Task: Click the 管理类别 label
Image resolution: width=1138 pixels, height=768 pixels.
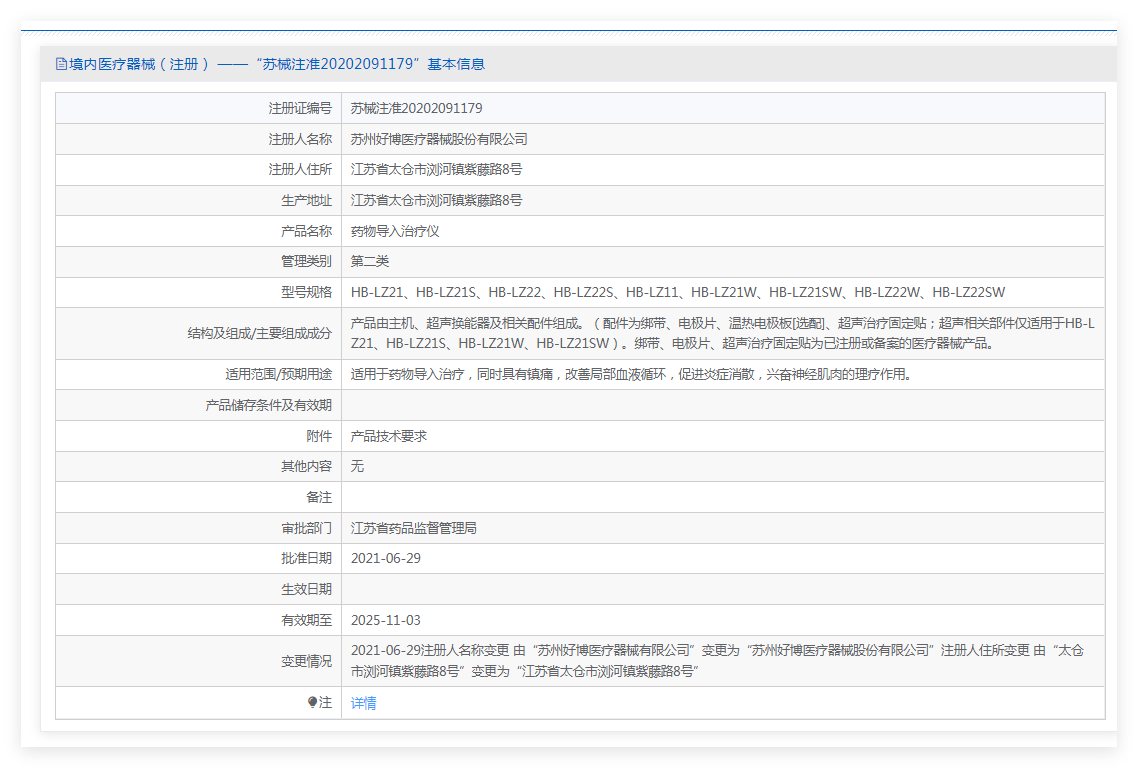Action: coord(306,261)
